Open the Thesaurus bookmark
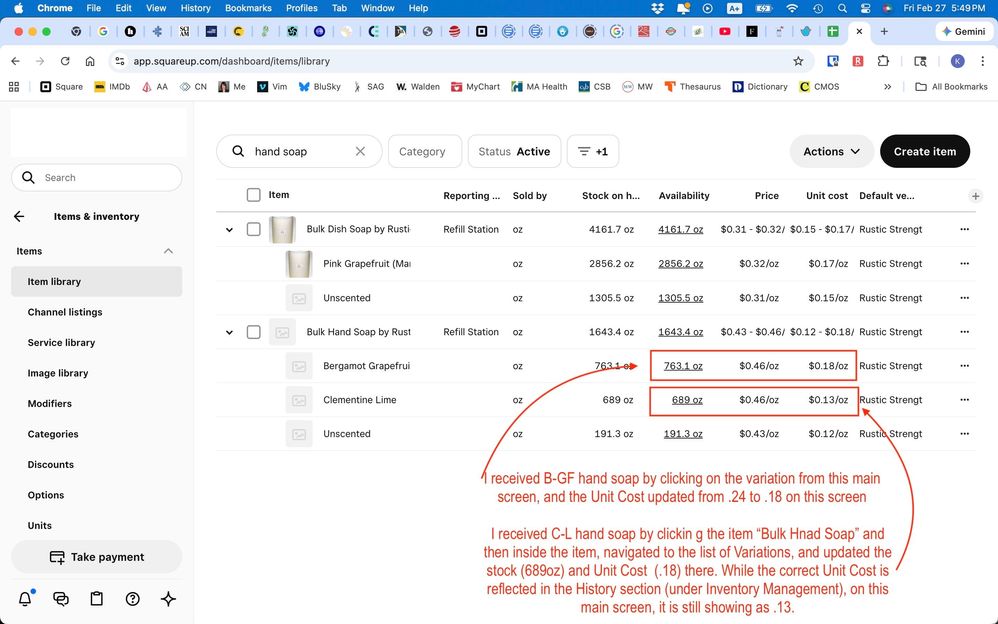This screenshot has height=624, width=998. point(692,87)
